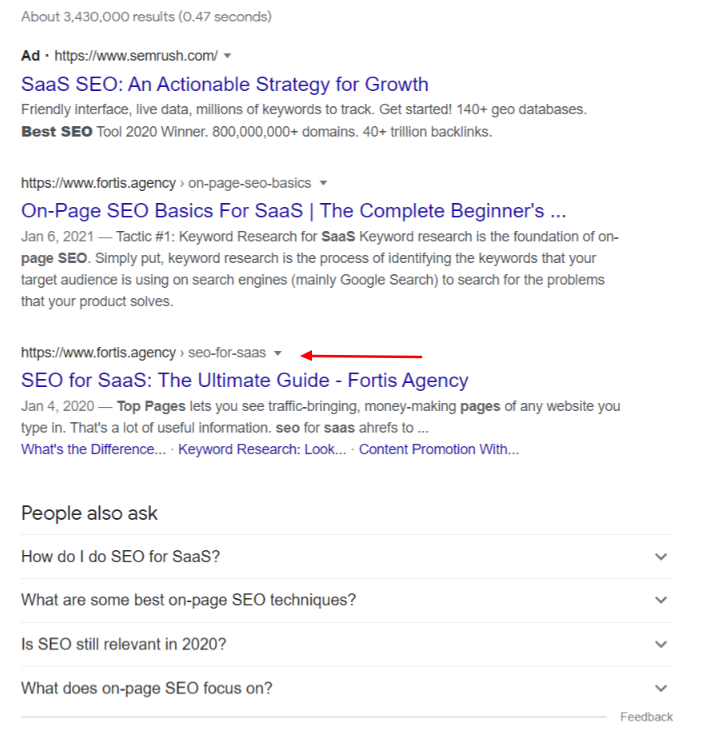Open On-Page SEO Basics For SaaS result
This screenshot has height=740, width=716.
(293, 211)
